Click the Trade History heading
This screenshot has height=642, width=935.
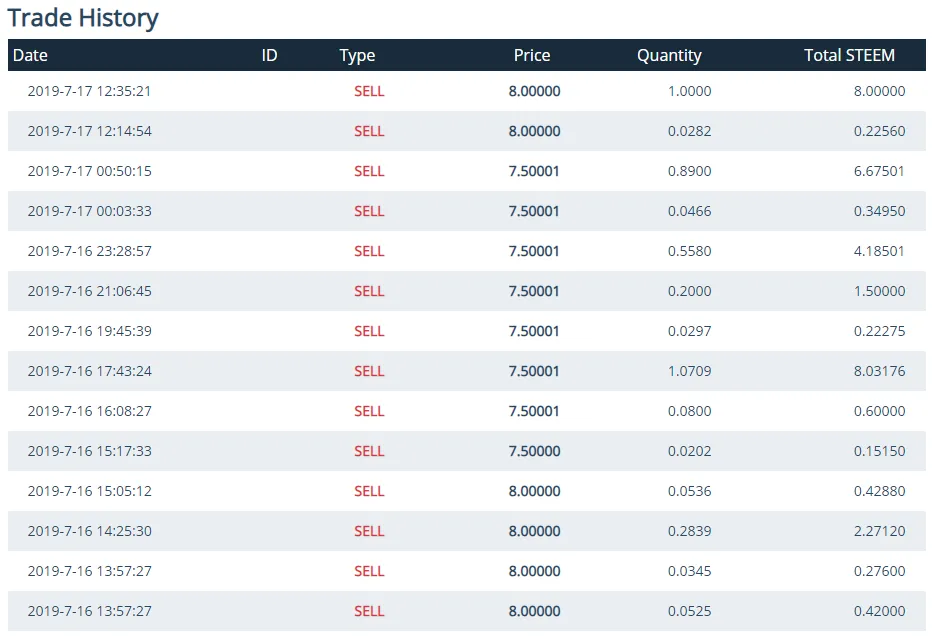click(x=83, y=18)
